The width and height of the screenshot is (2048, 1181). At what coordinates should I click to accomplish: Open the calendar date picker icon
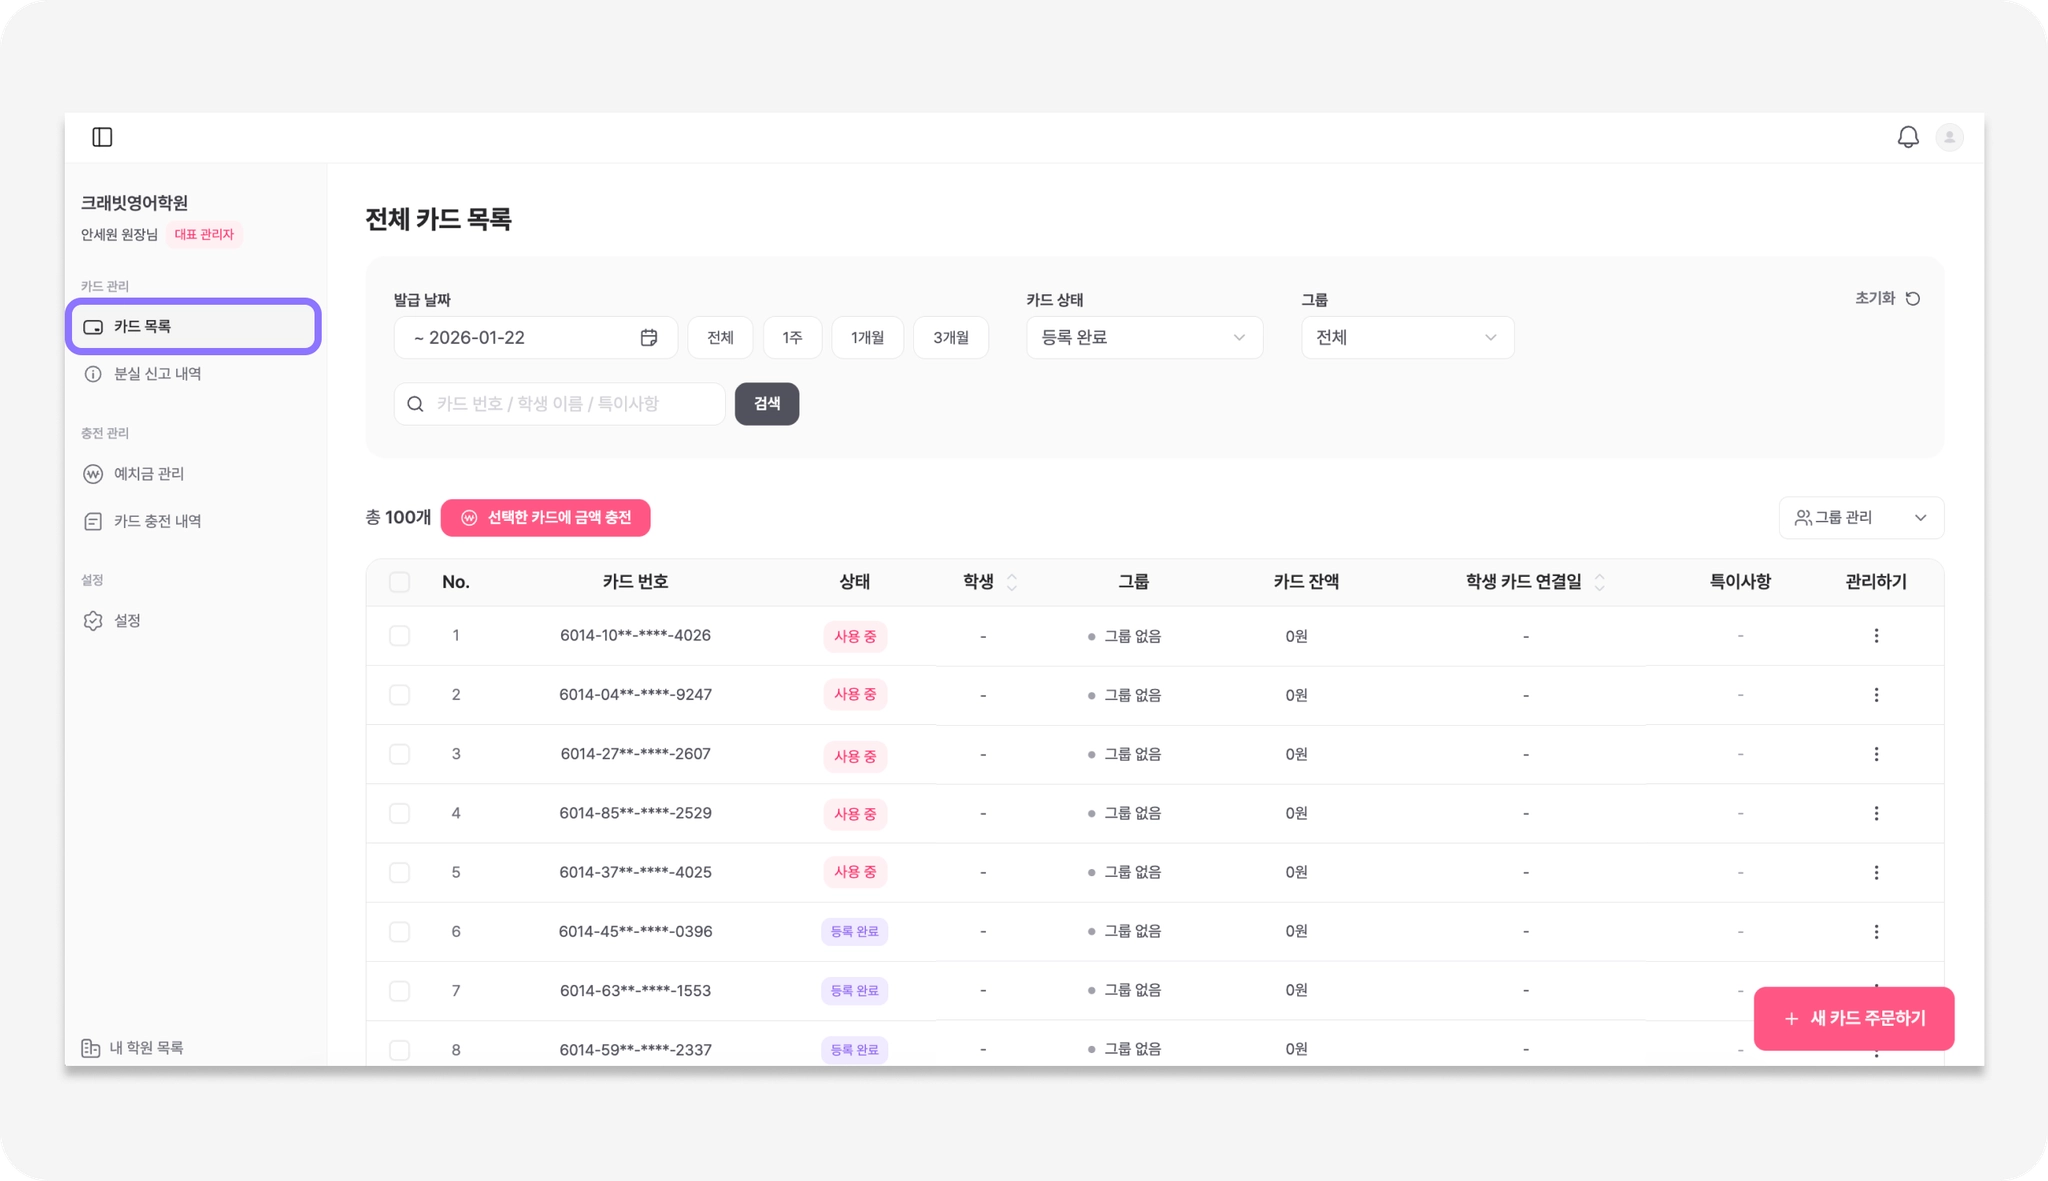(649, 338)
